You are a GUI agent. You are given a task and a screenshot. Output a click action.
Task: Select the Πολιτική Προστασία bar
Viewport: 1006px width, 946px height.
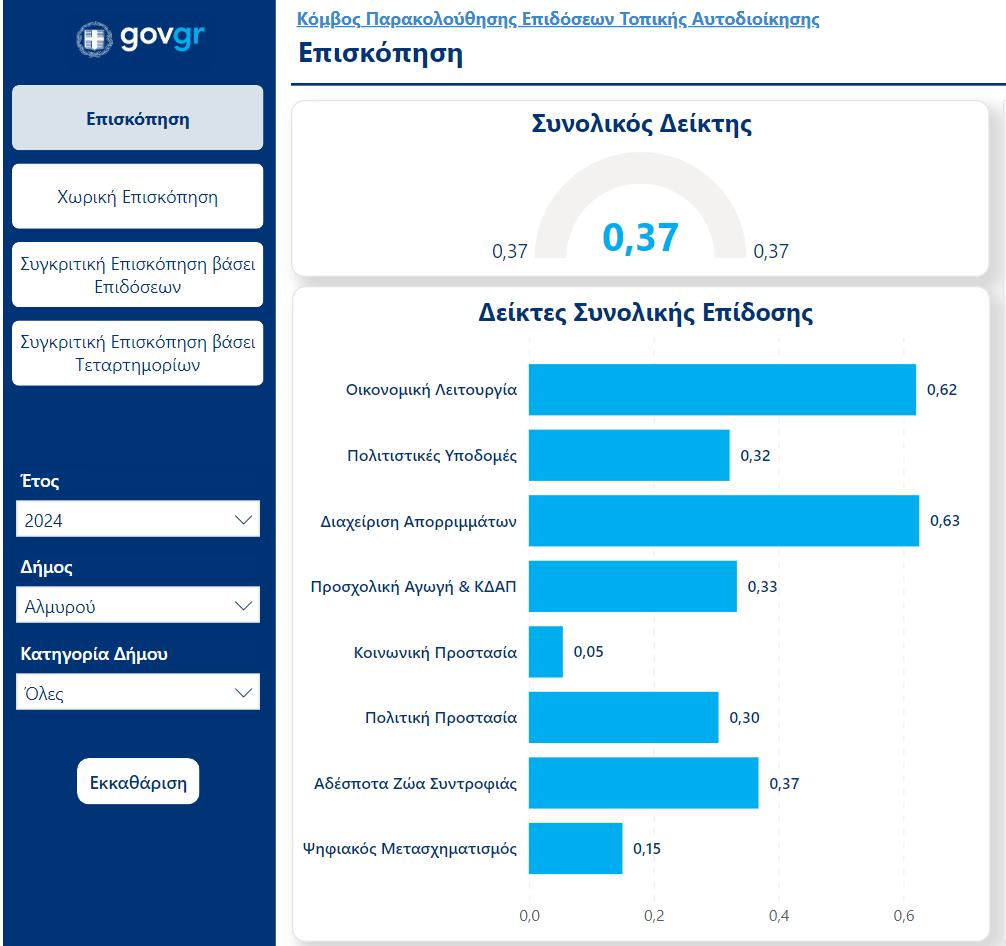[x=623, y=717]
